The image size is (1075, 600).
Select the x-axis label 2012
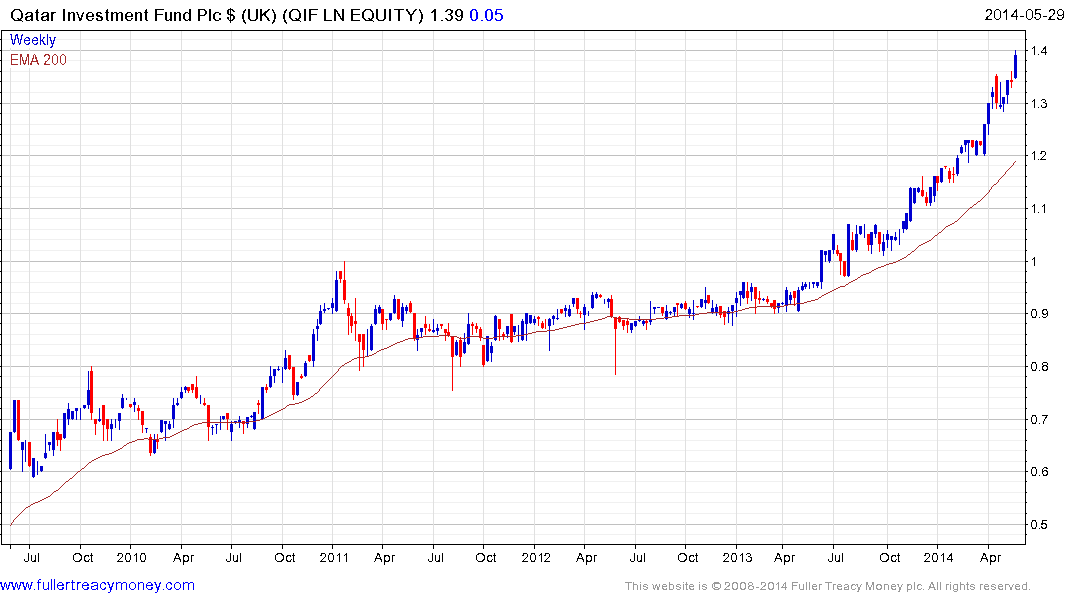(x=535, y=557)
